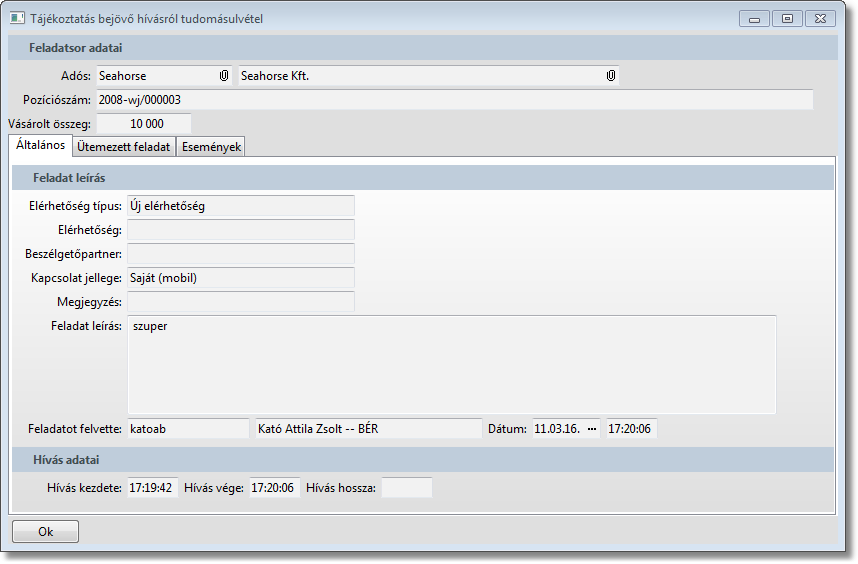Viewport: 858px width, 564px height.
Task: Open date picker ellipsis next to 11.03.16.
Action: (592, 429)
